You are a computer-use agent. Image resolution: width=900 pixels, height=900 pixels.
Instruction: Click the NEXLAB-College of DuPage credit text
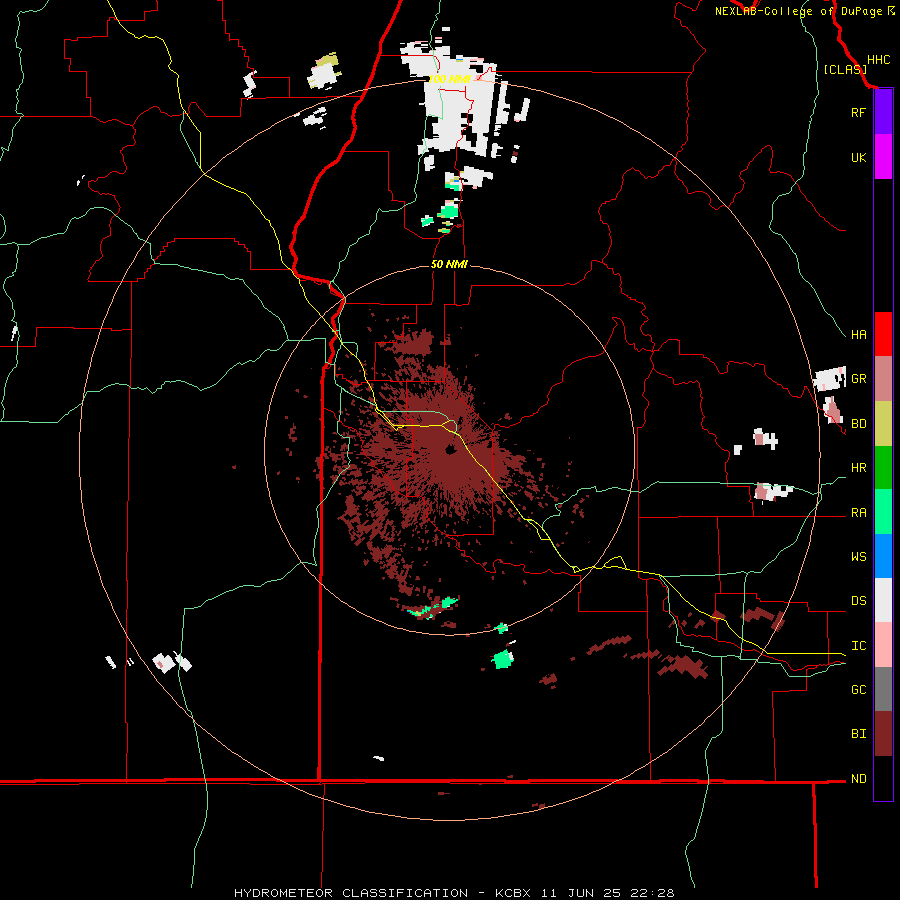tap(798, 11)
